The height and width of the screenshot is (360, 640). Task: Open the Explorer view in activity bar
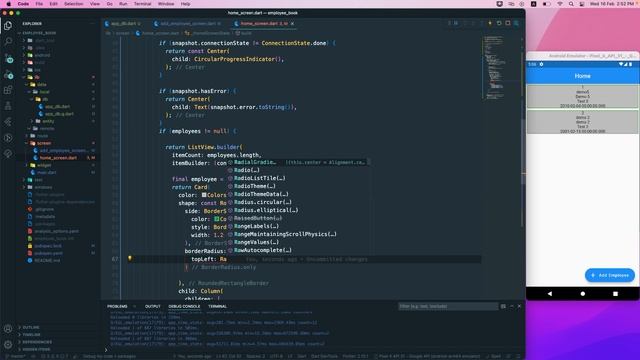[x=8, y=26]
